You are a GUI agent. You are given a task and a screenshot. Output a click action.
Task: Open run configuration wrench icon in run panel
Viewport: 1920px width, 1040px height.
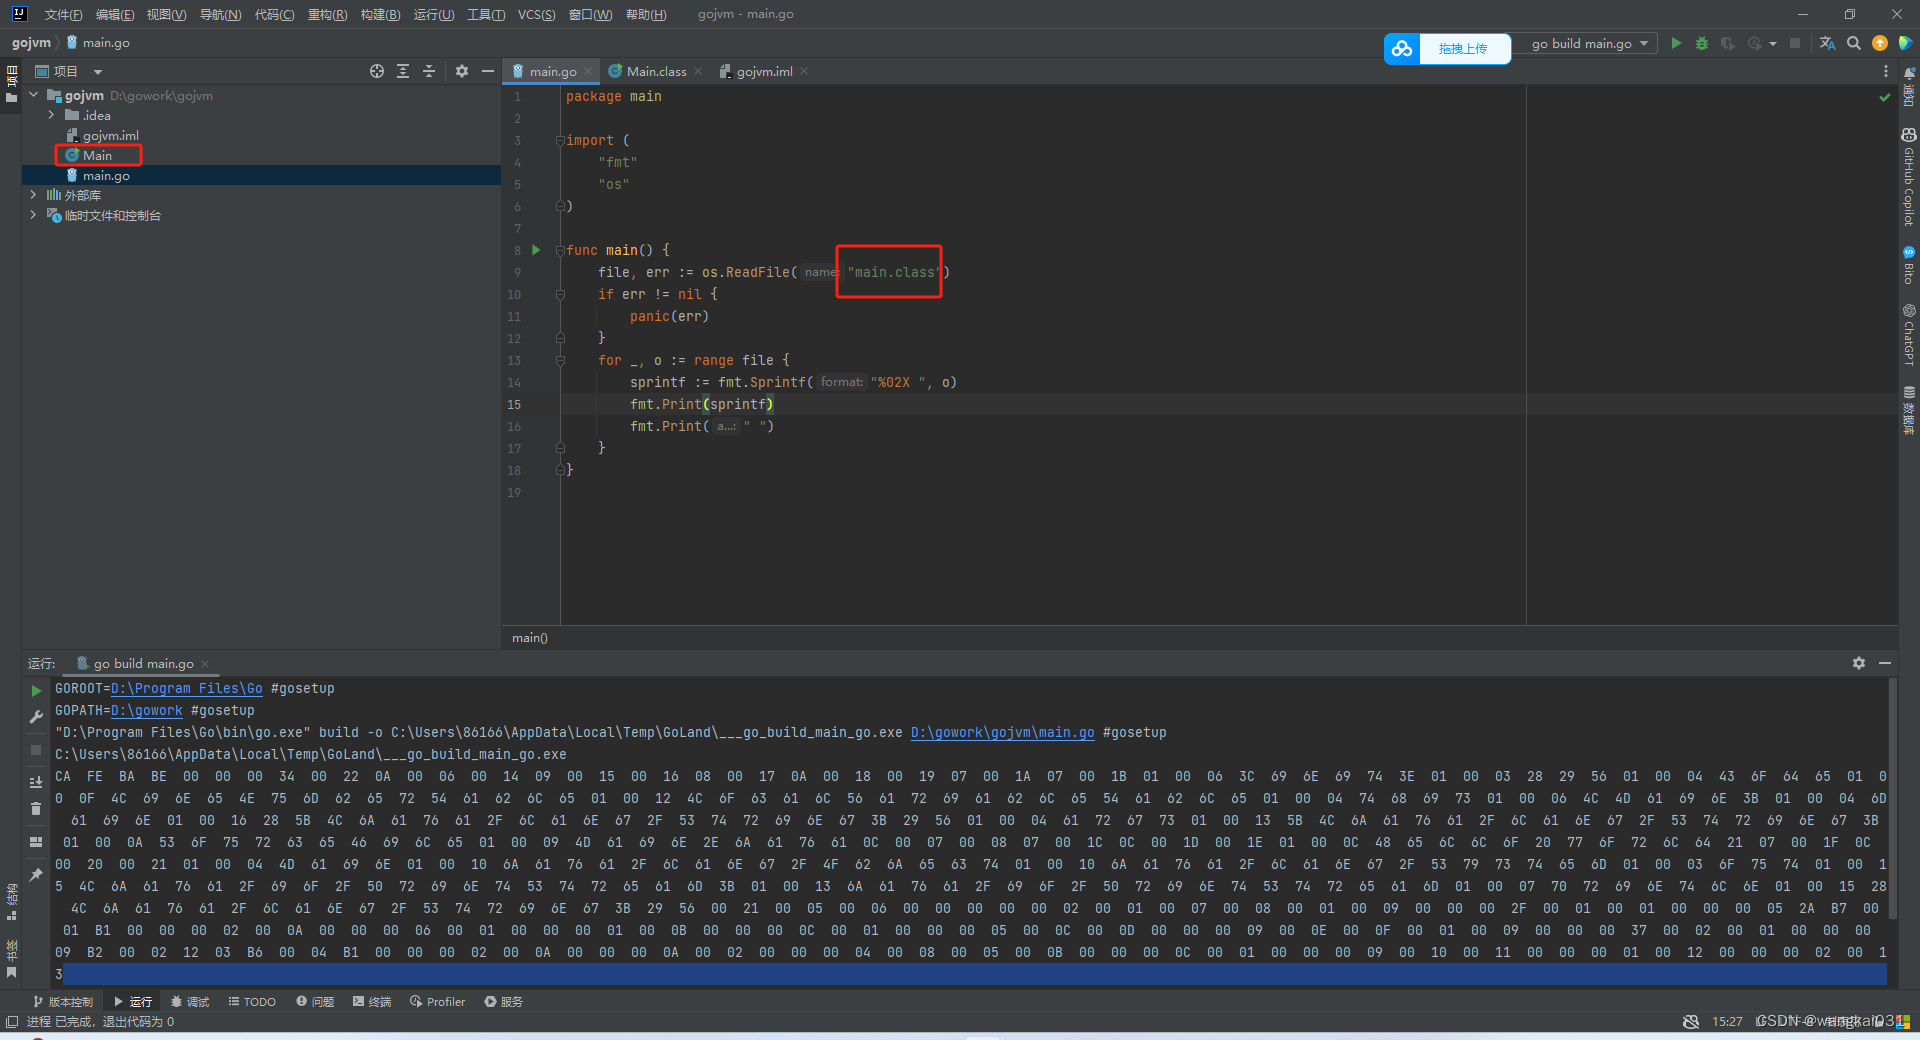pos(36,717)
